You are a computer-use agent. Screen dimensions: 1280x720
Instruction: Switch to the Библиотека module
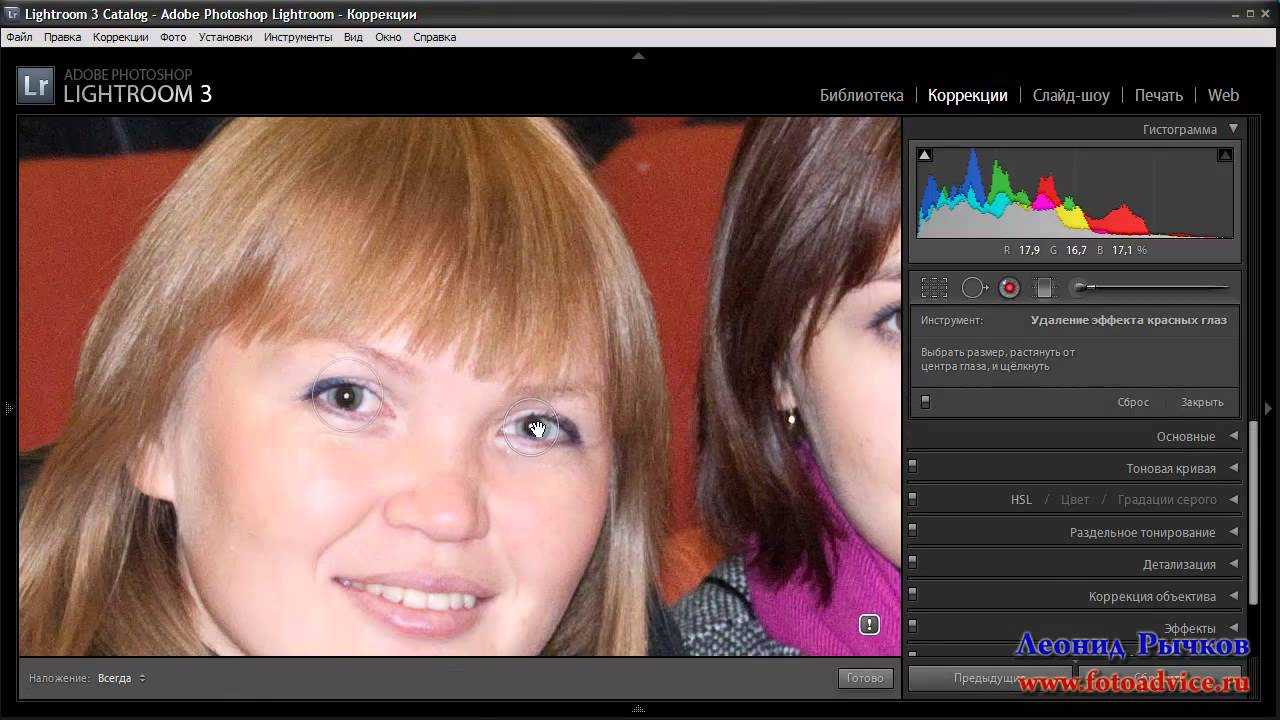(x=861, y=96)
